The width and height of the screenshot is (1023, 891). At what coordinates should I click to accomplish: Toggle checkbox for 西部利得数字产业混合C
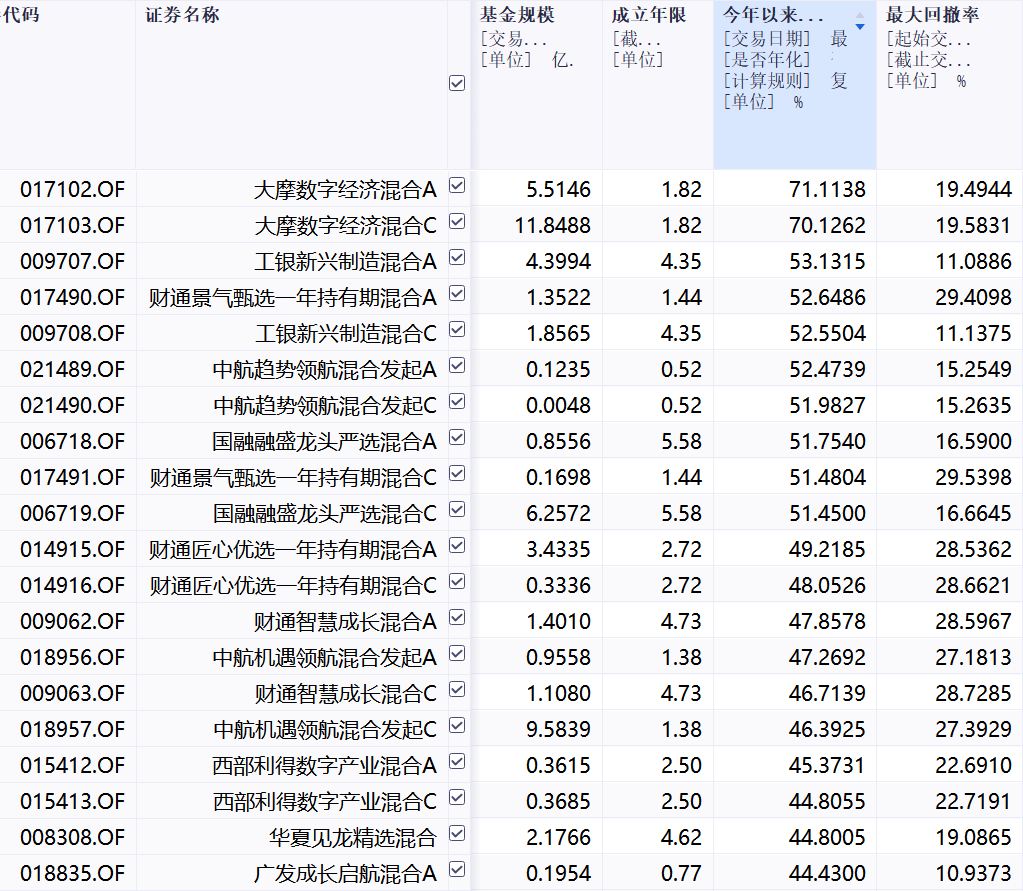457,797
